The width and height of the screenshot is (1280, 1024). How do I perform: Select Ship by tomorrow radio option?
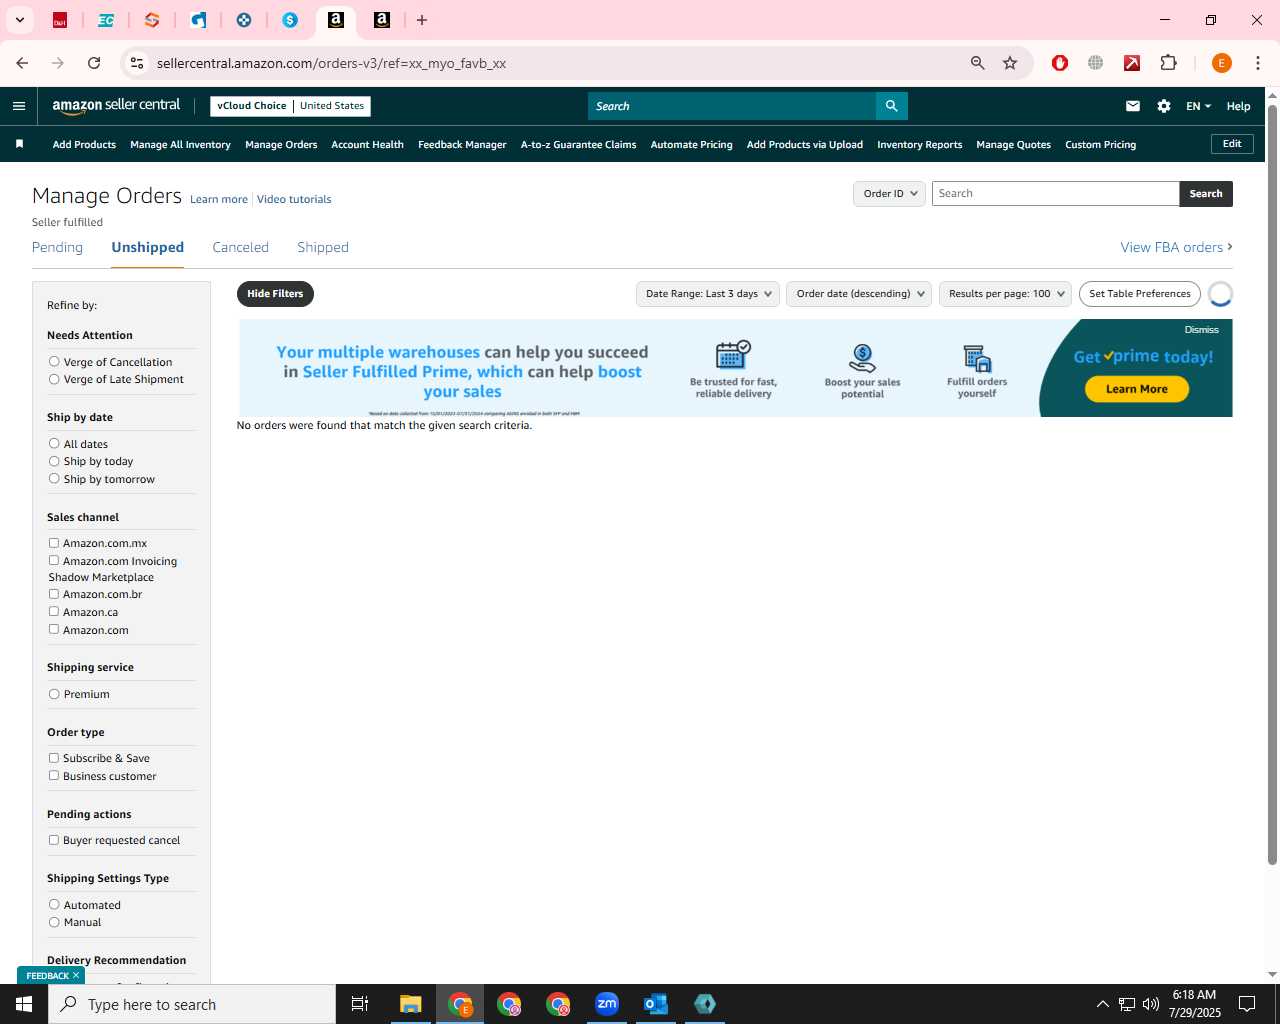[54, 479]
